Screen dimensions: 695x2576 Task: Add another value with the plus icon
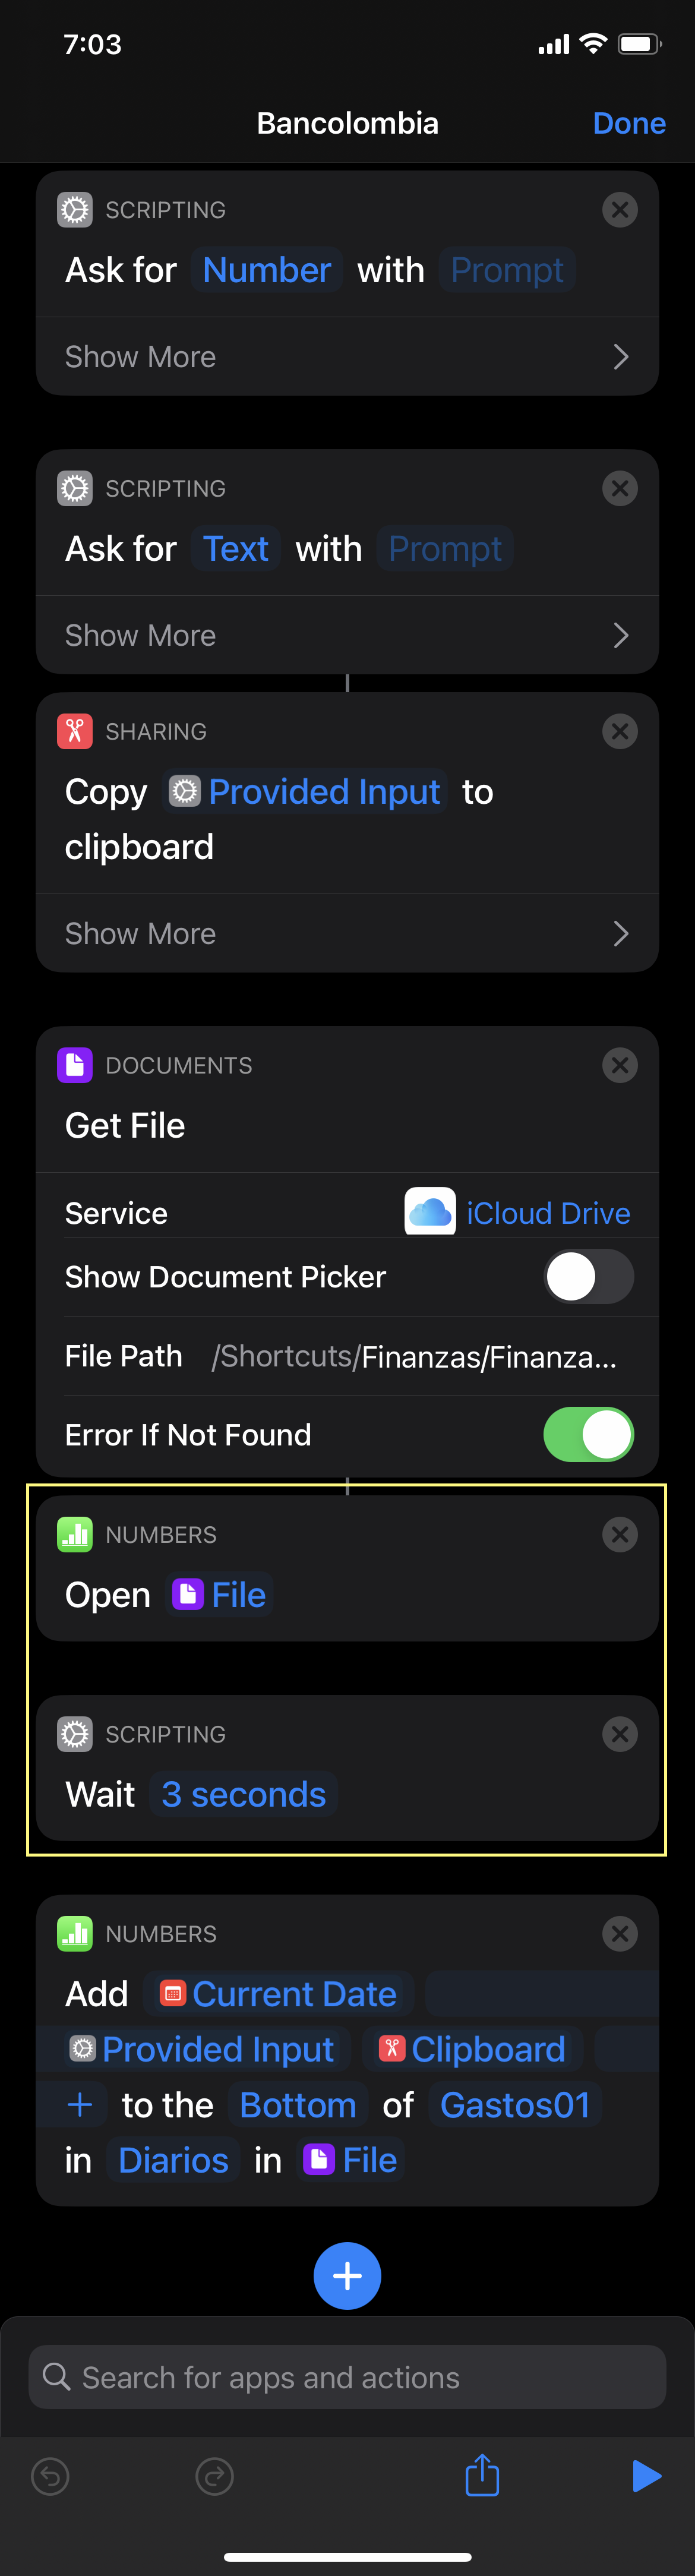tap(80, 2104)
